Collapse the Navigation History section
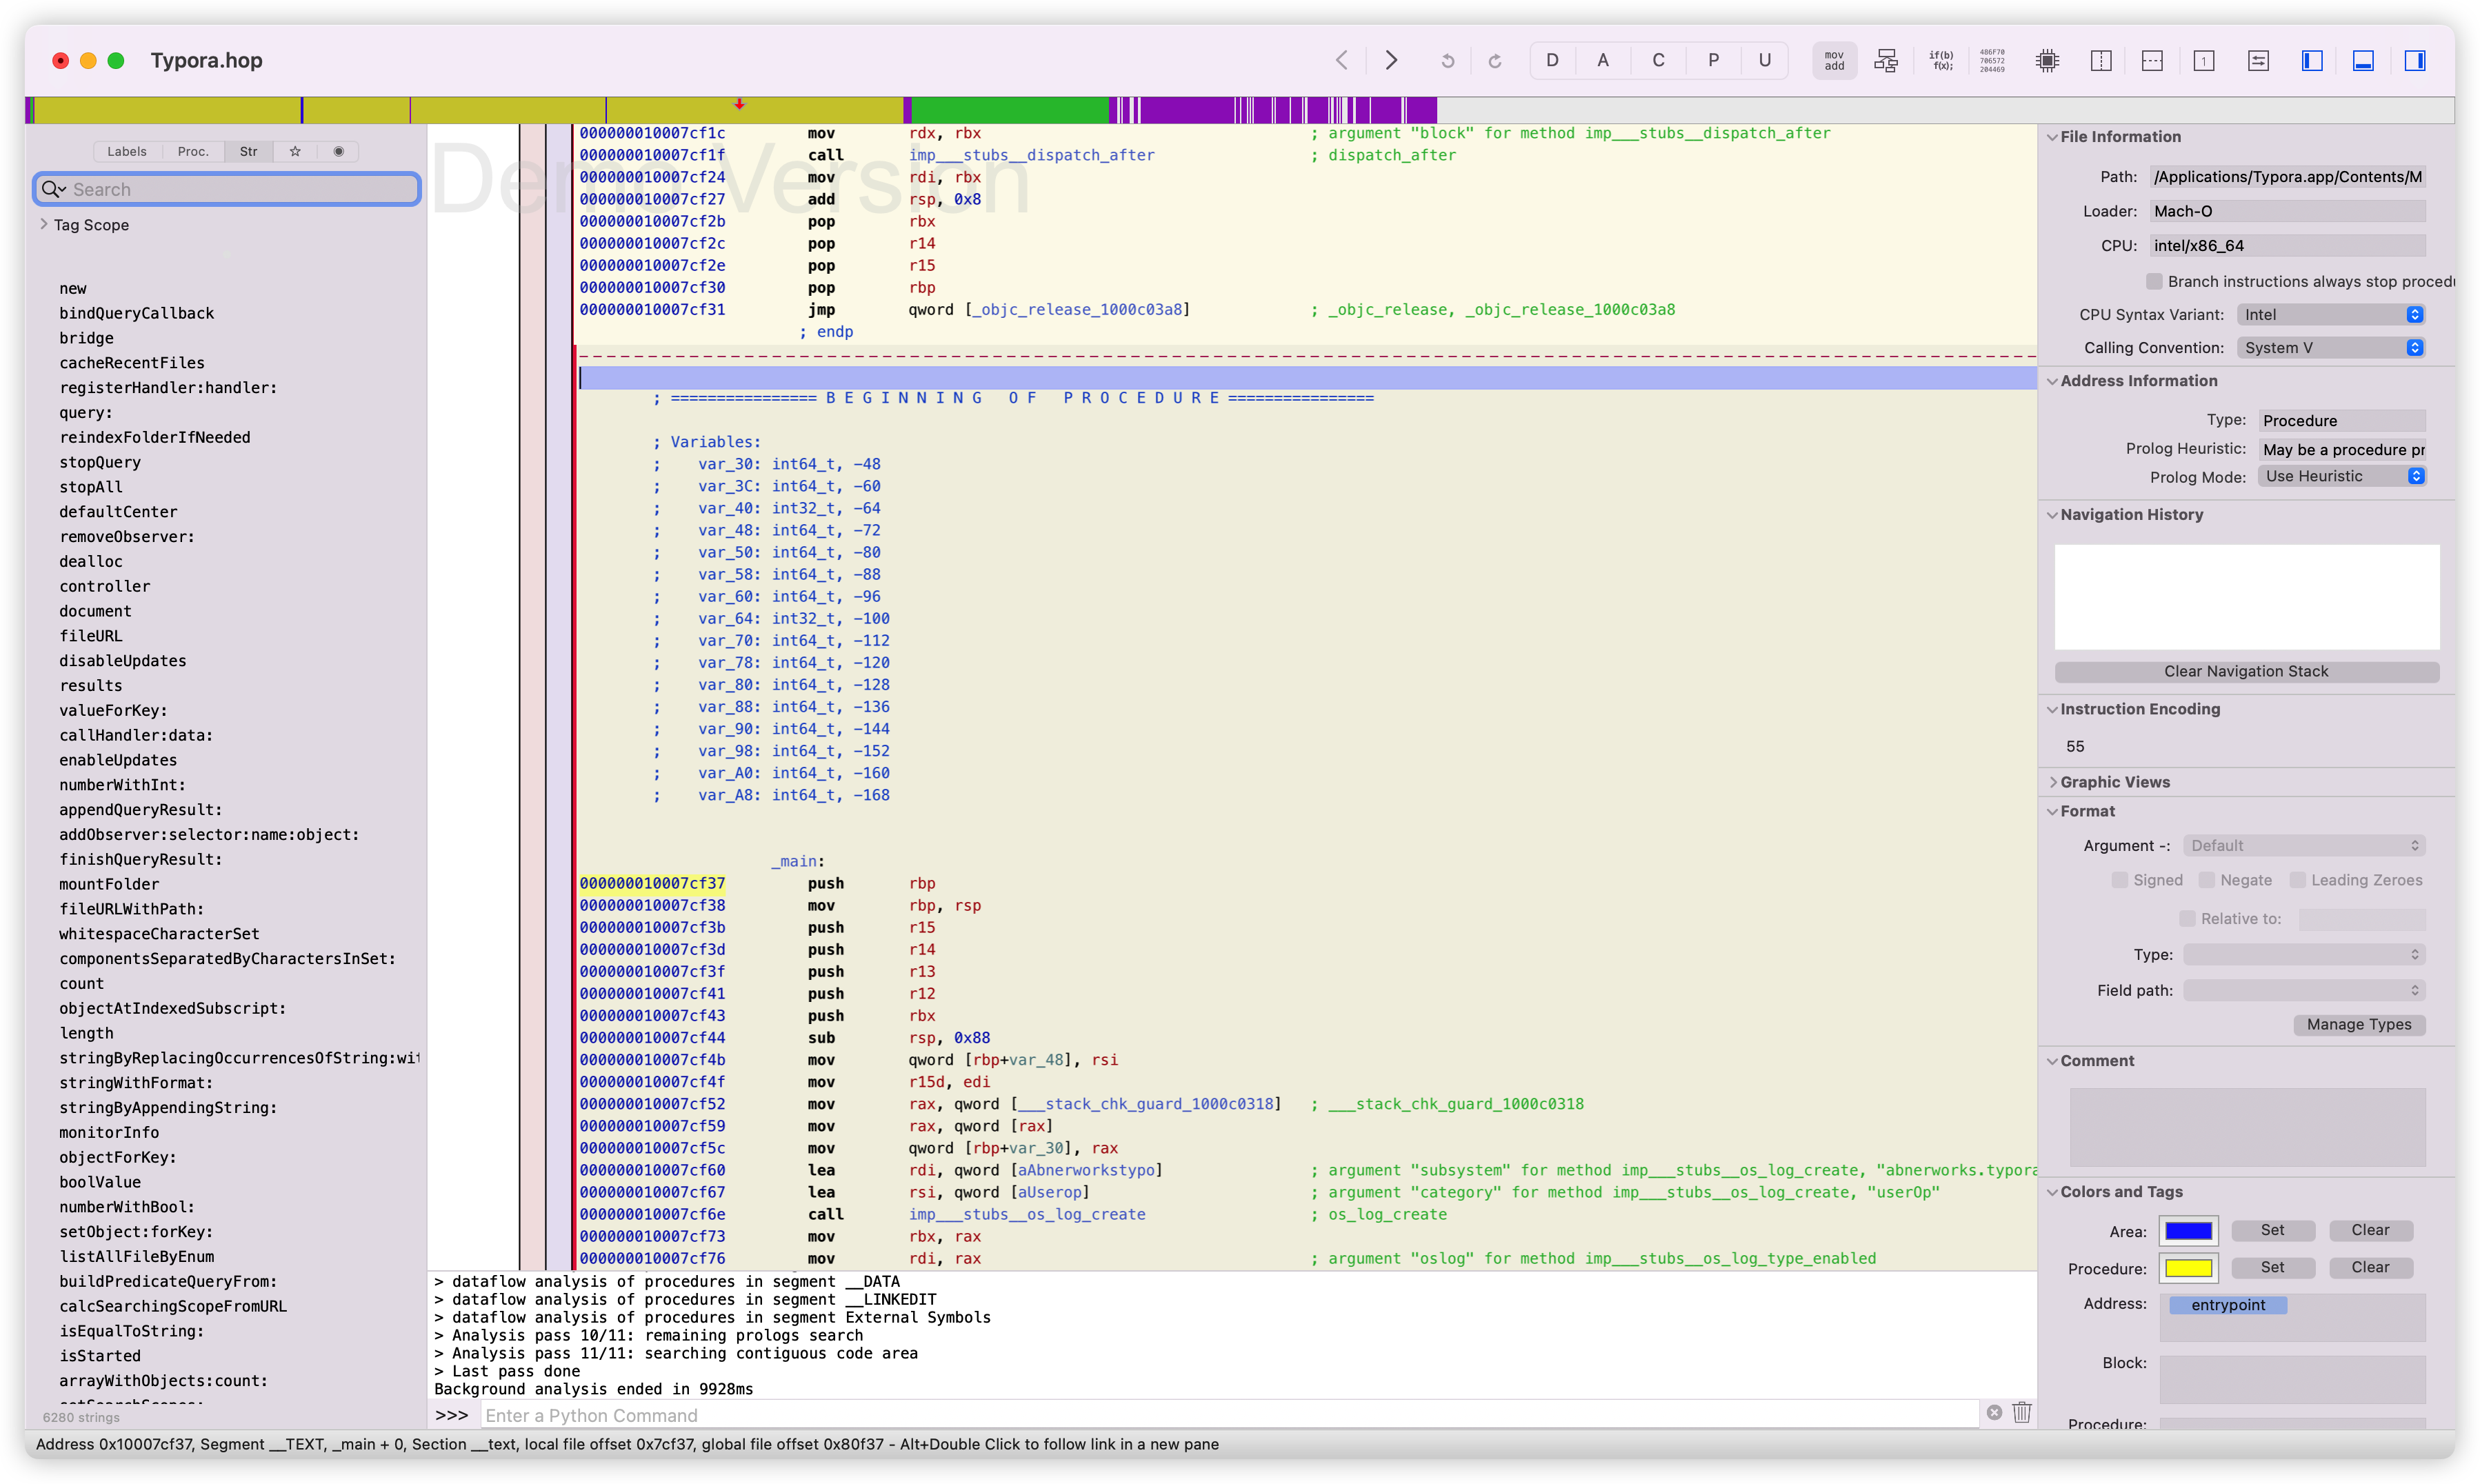 [2052, 515]
